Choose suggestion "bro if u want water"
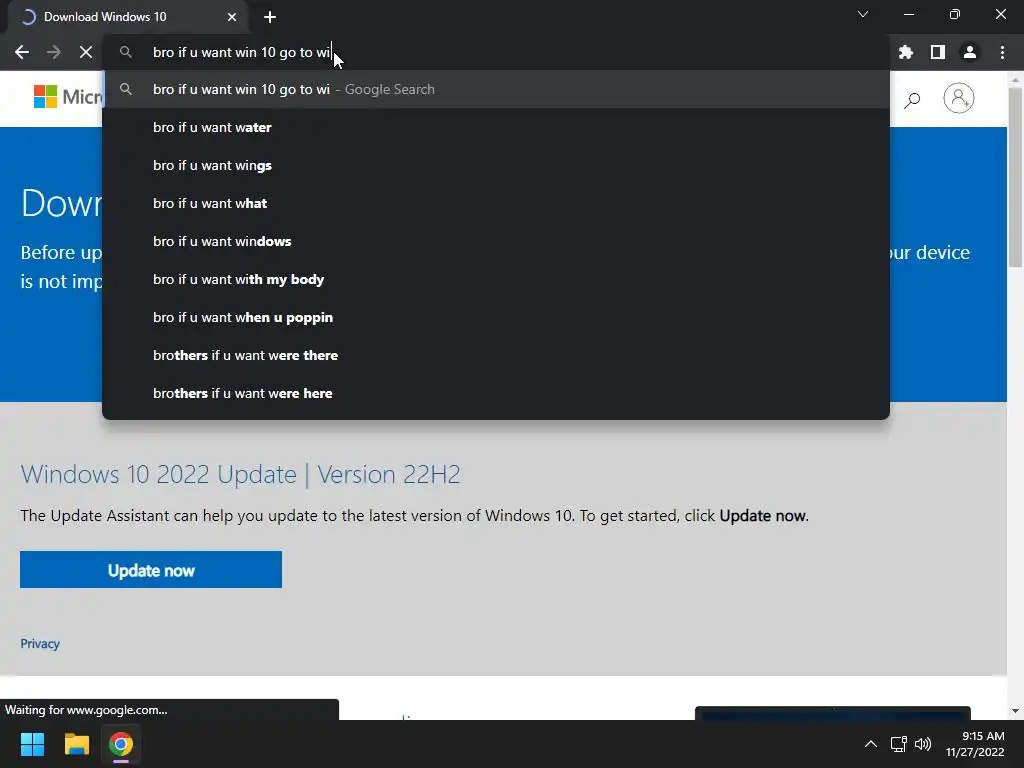Screen dimensions: 1024x768 (496, 127)
